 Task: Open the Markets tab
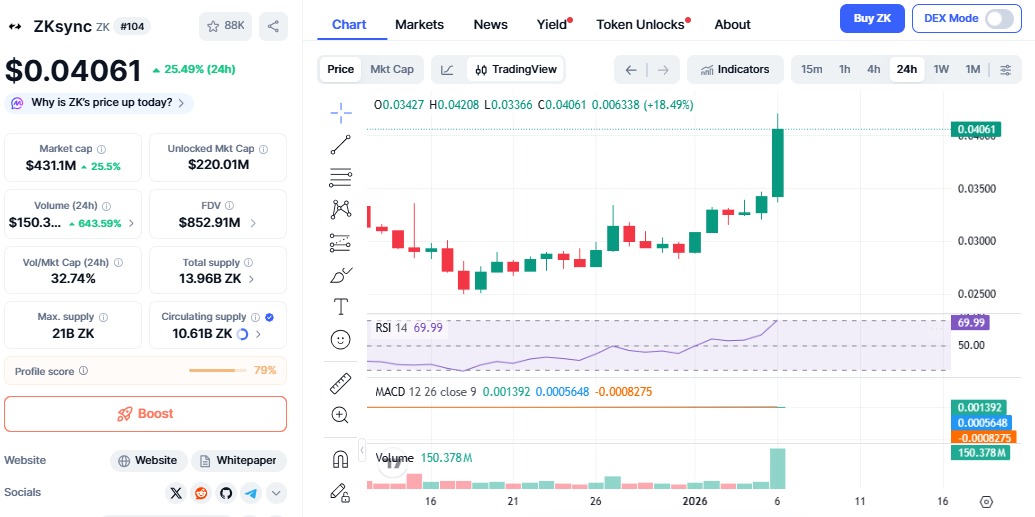coord(419,24)
